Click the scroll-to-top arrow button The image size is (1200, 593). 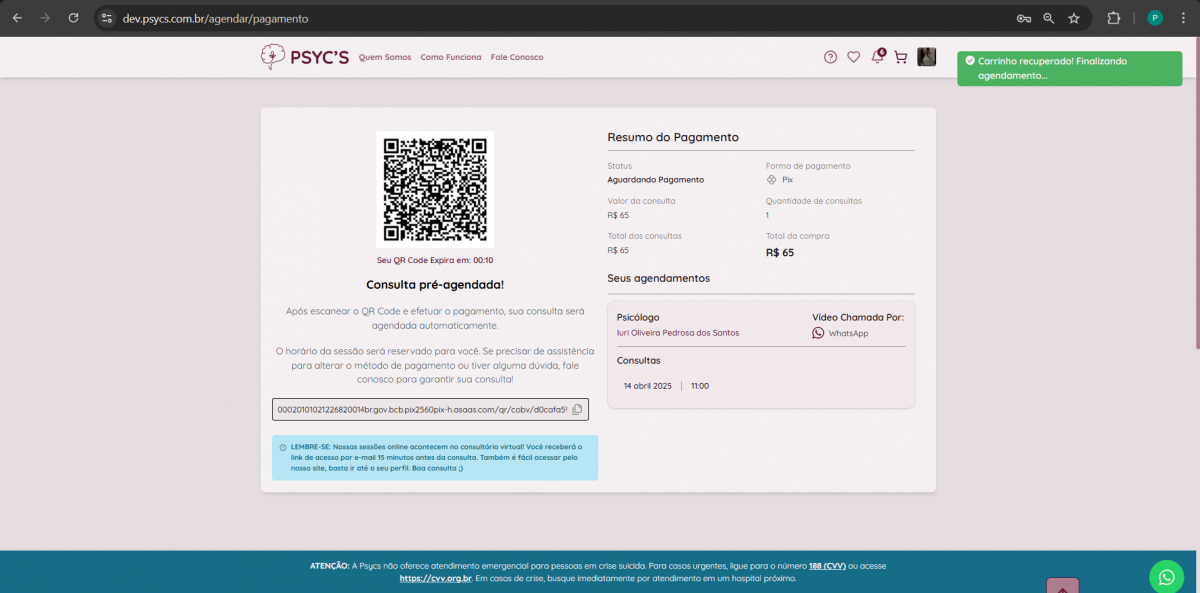click(1062, 587)
